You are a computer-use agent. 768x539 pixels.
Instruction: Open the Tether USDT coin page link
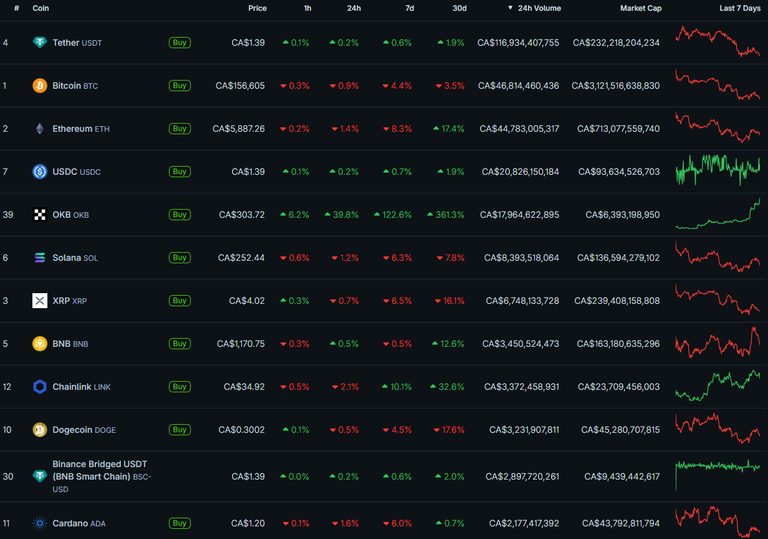click(x=77, y=43)
